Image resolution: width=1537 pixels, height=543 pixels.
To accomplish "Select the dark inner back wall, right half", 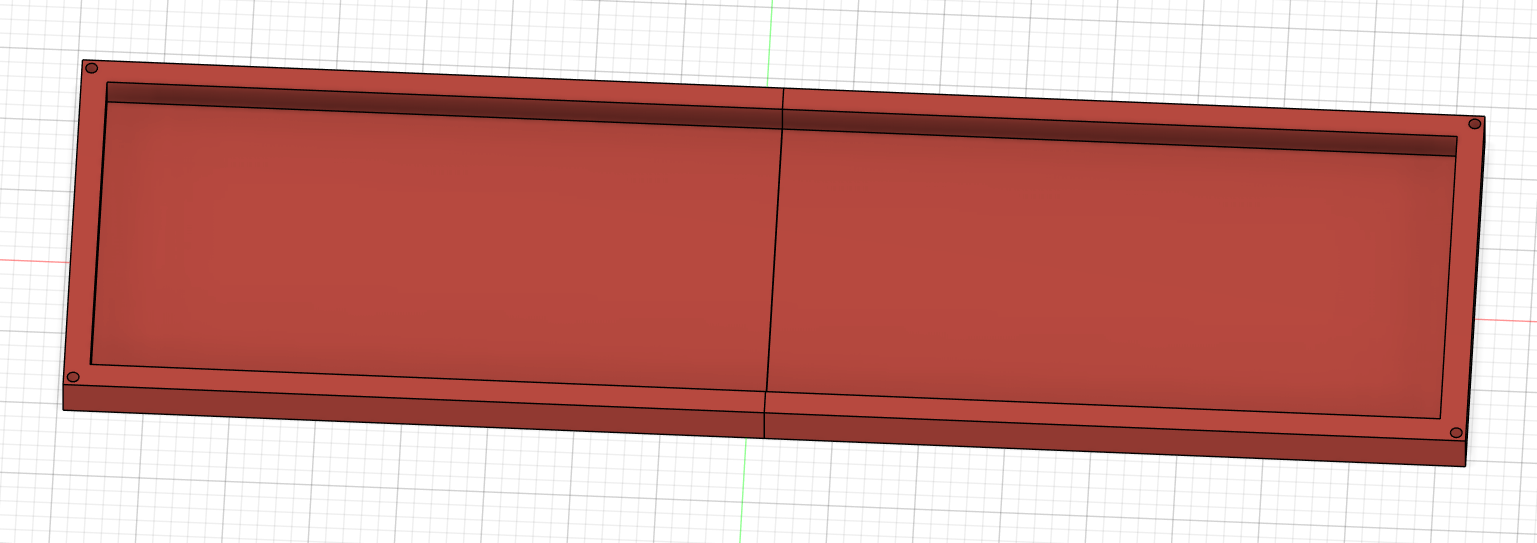I will pos(1119,133).
